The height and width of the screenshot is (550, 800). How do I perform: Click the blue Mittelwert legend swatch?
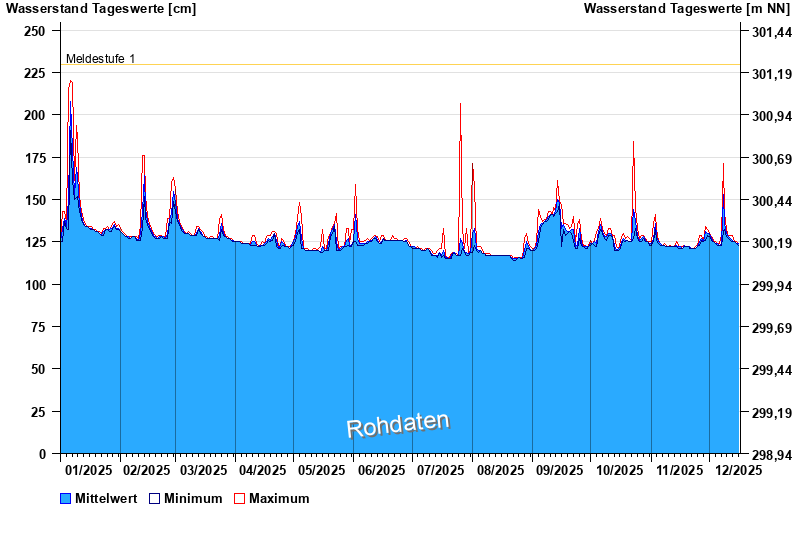[x=66, y=498]
